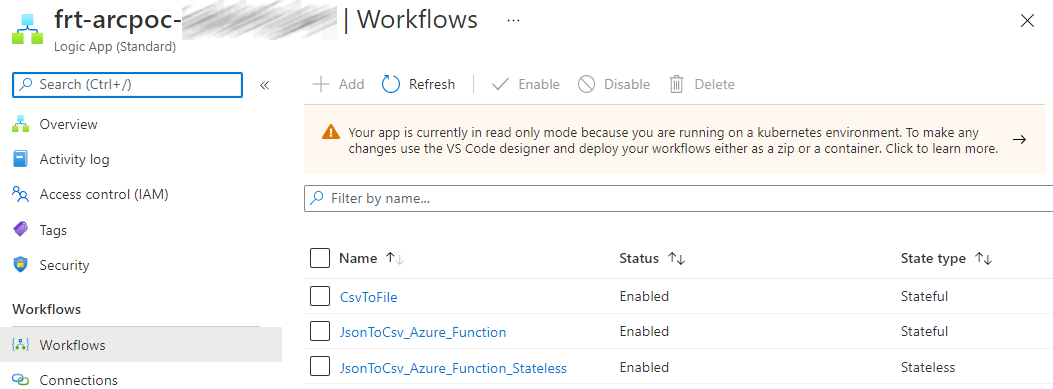Click the Overview icon in sidebar
This screenshot has height=389, width=1053.
(21, 124)
